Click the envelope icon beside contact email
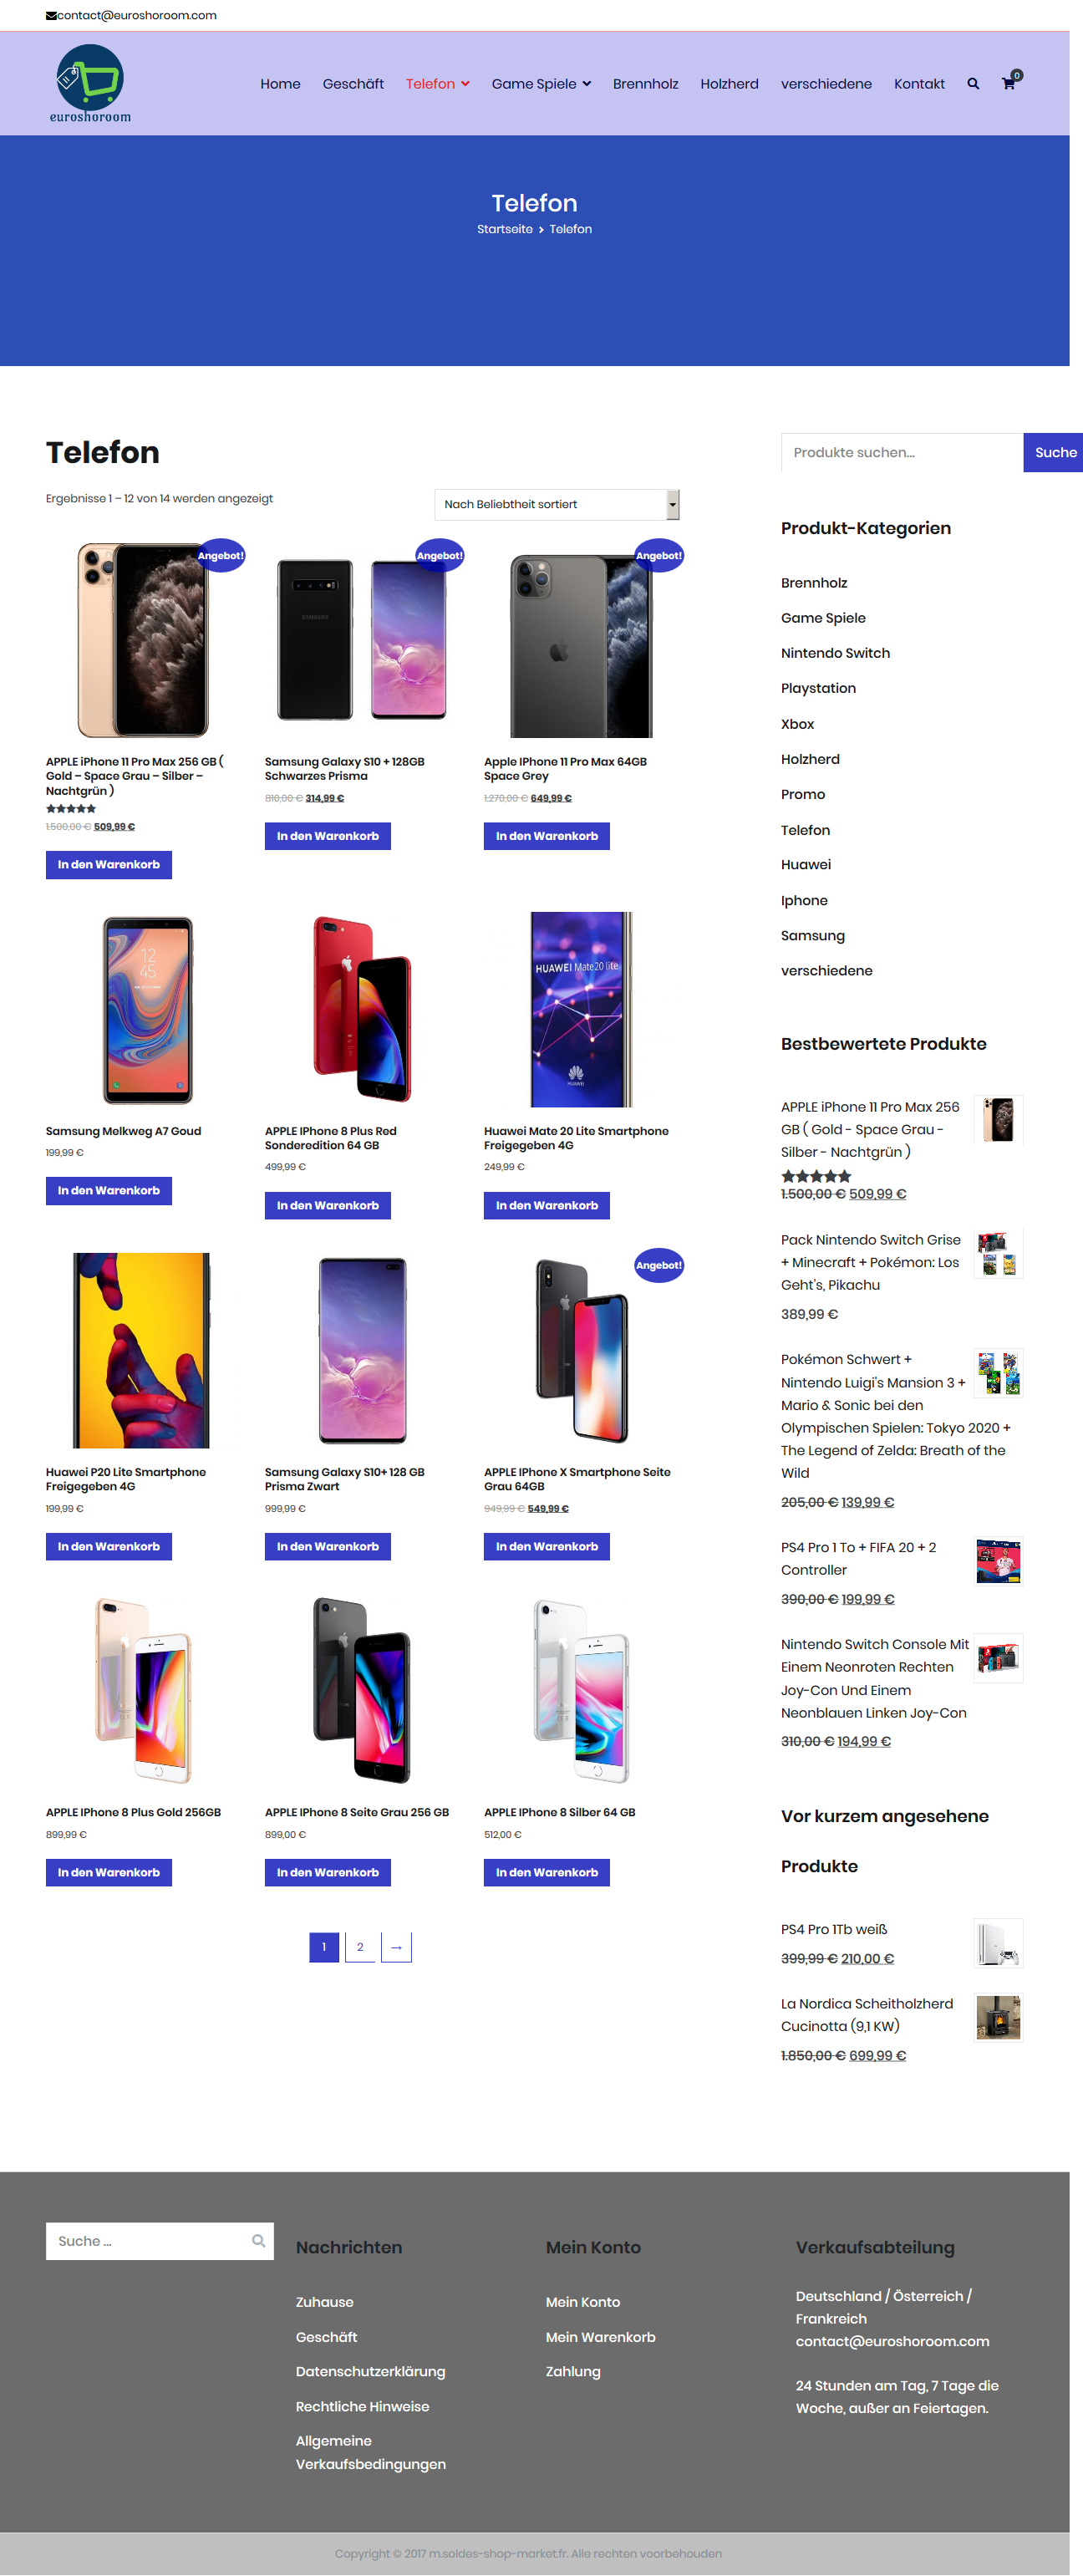 (x=51, y=16)
